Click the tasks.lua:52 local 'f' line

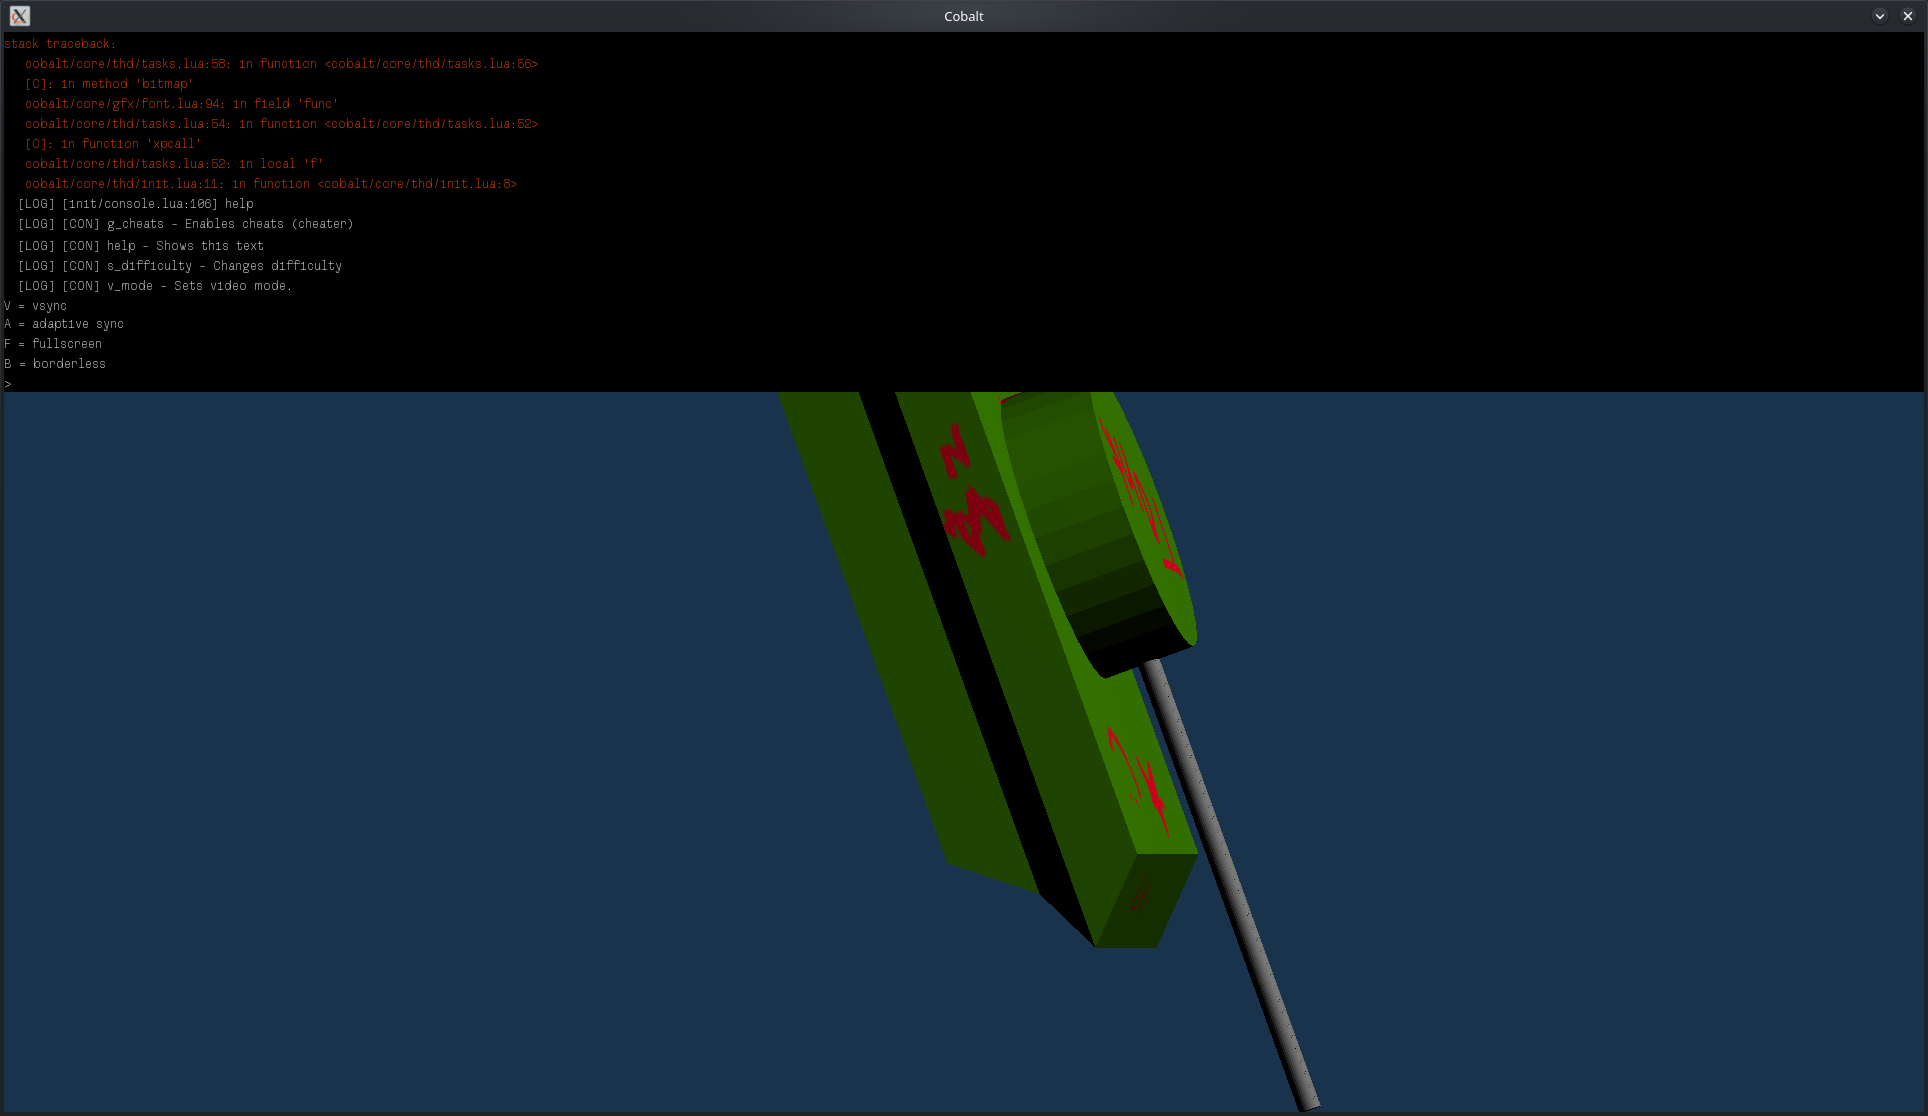pos(174,164)
